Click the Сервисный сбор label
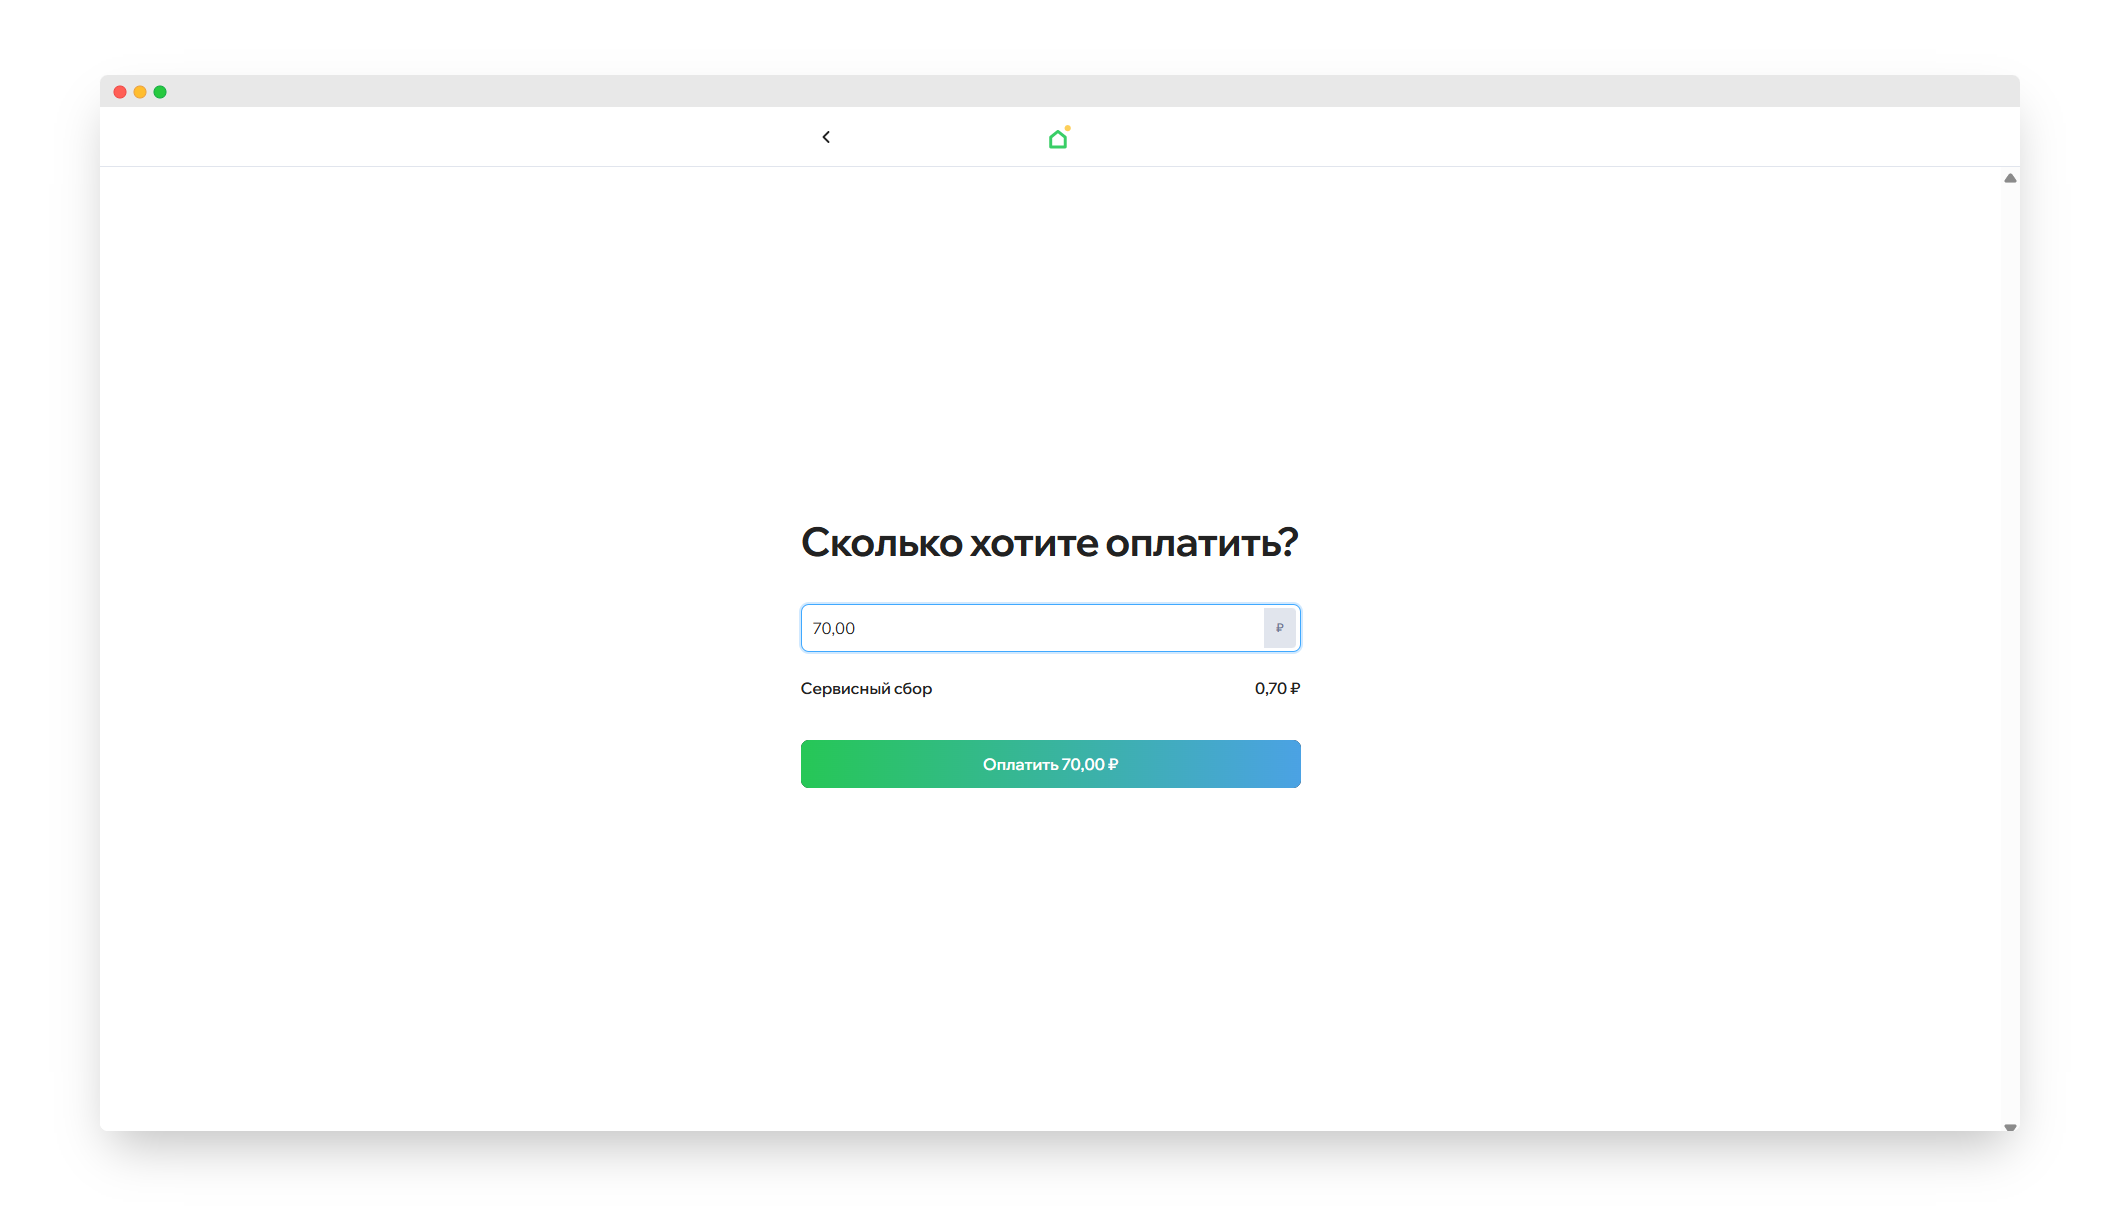Image resolution: width=2120 pixels, height=1206 pixels. [866, 688]
